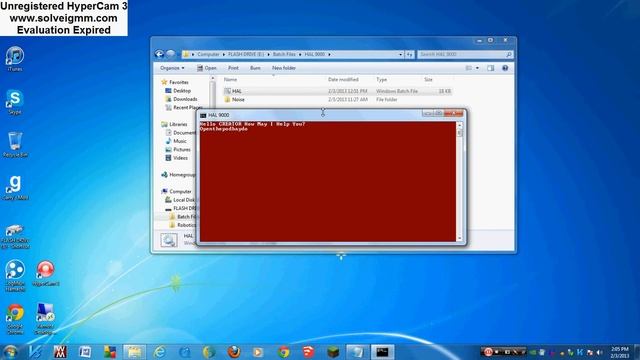Click the Open toolbar button
Image resolution: width=640 pixels, height=360 pixels.
207,68
